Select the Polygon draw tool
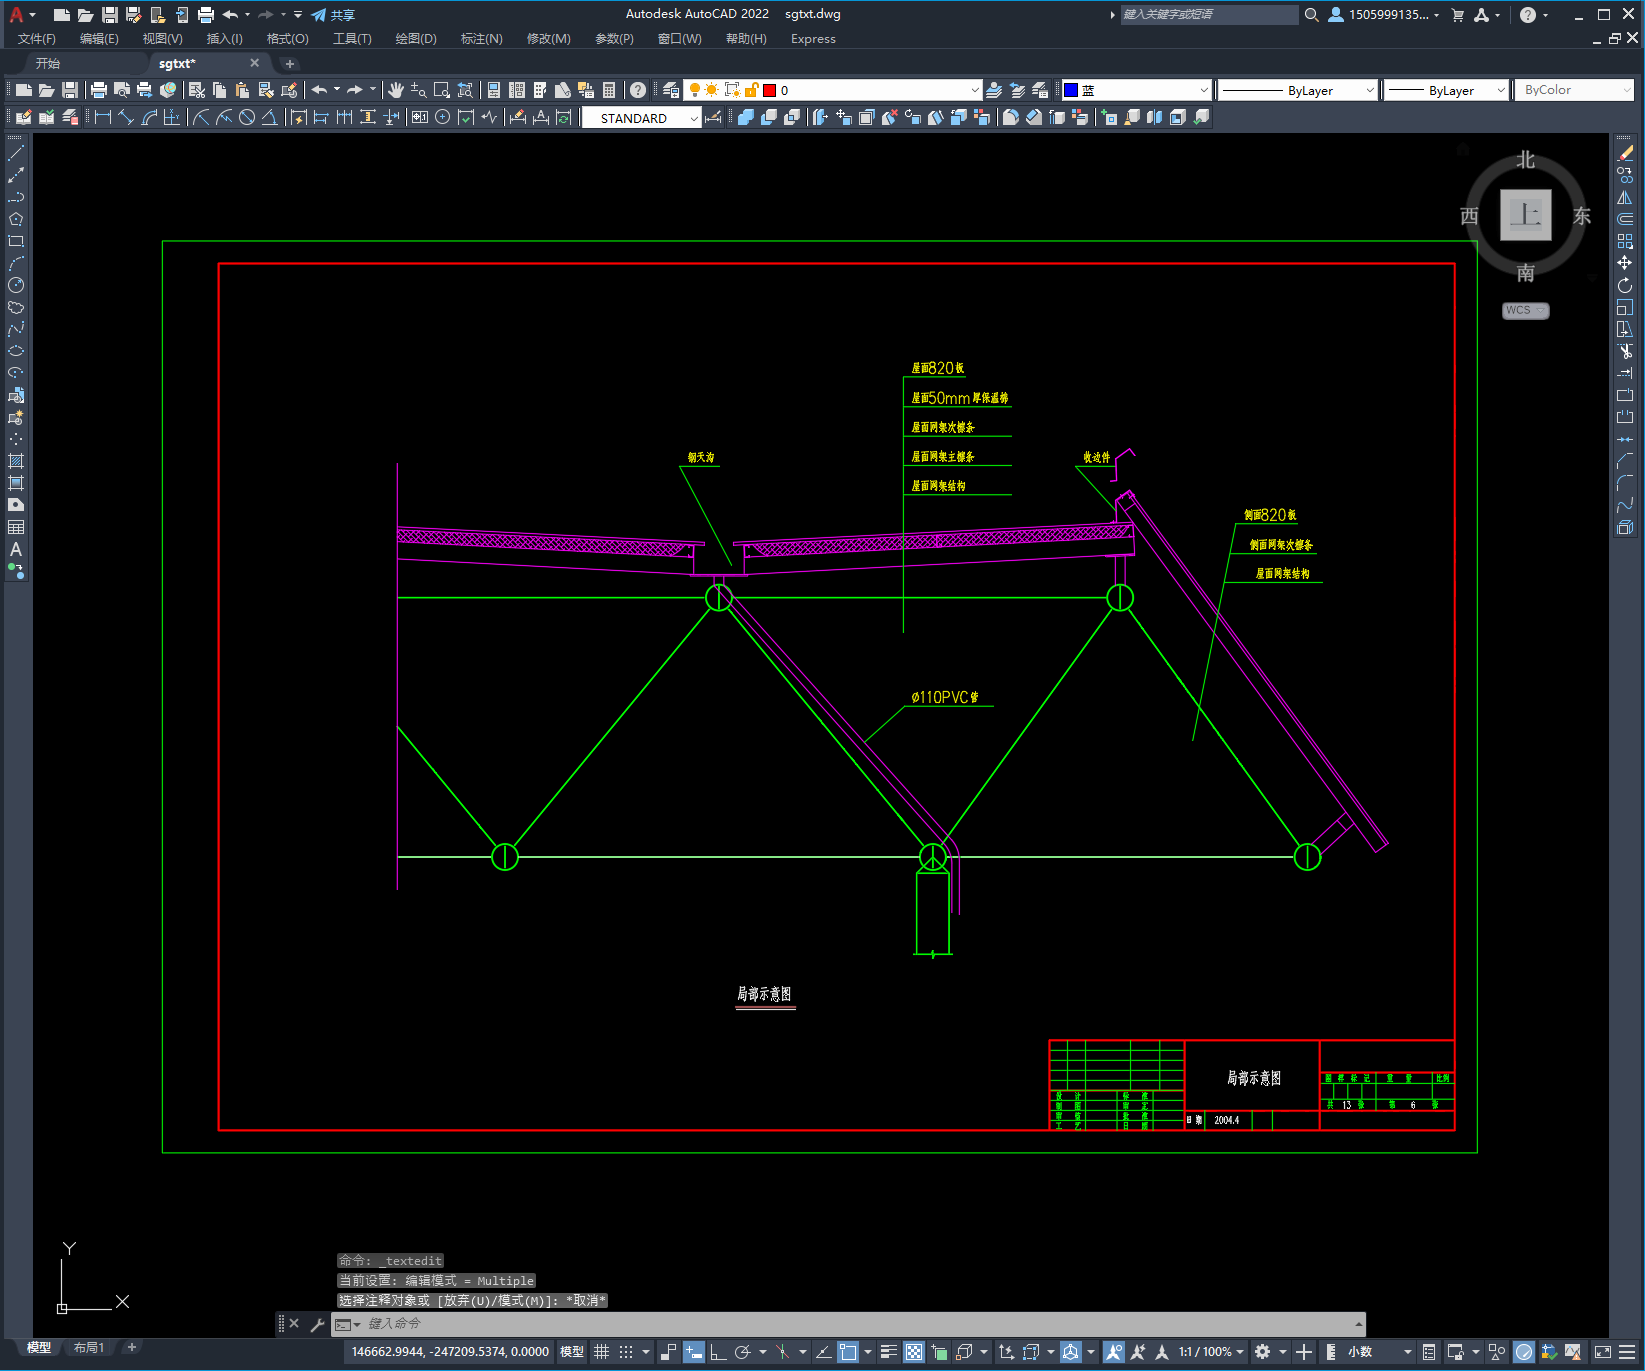Screen dimensions: 1645x1371 16,219
